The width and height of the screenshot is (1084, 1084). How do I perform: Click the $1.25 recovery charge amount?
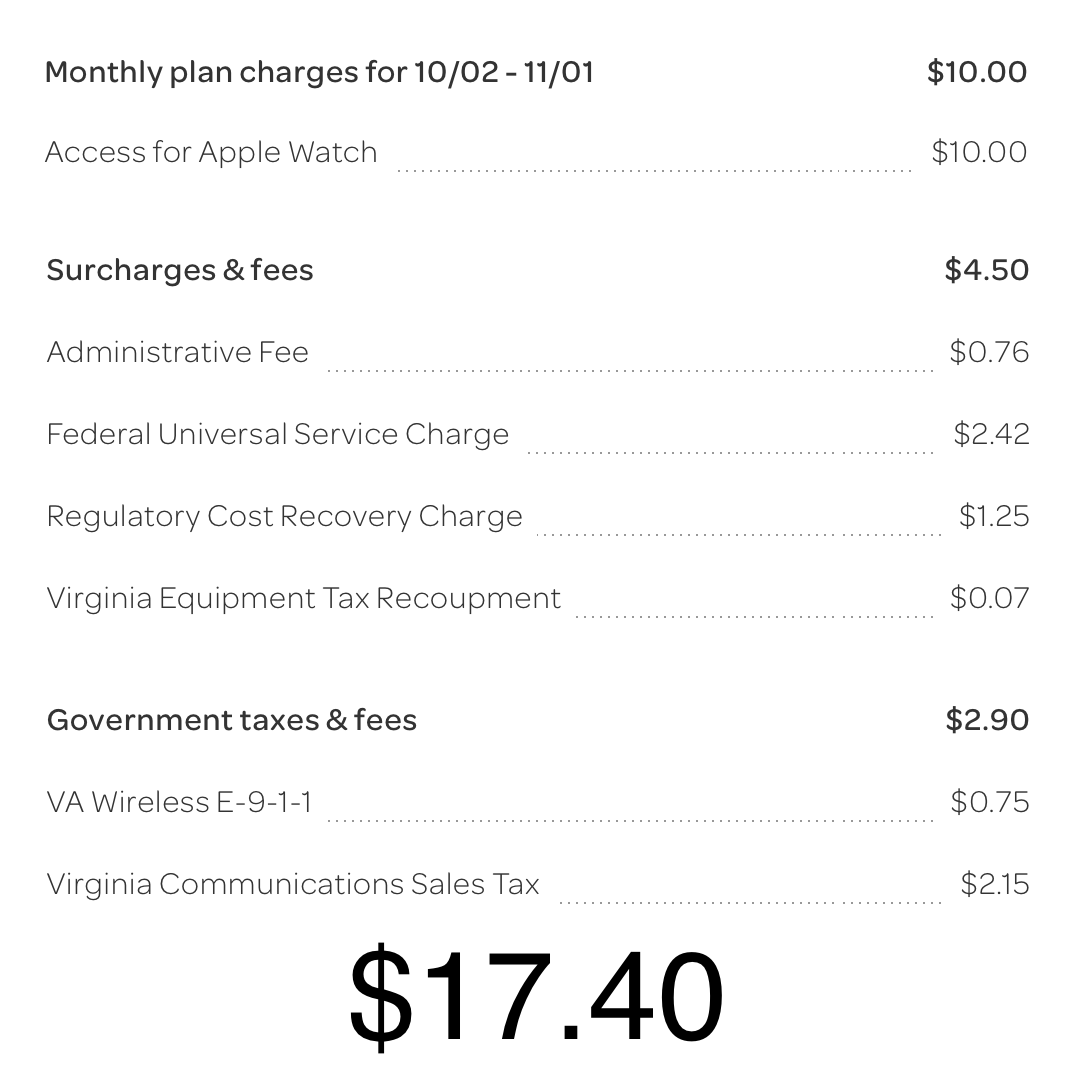tap(994, 516)
